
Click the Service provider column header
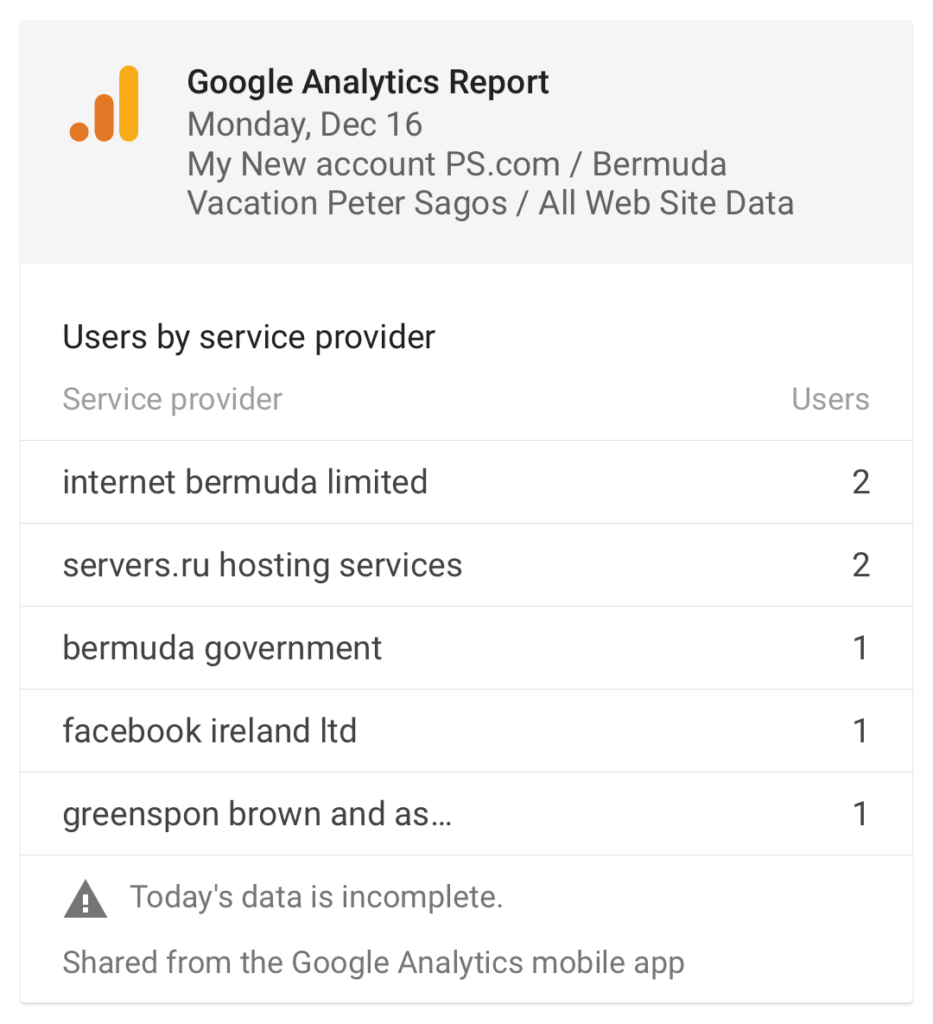click(x=172, y=399)
